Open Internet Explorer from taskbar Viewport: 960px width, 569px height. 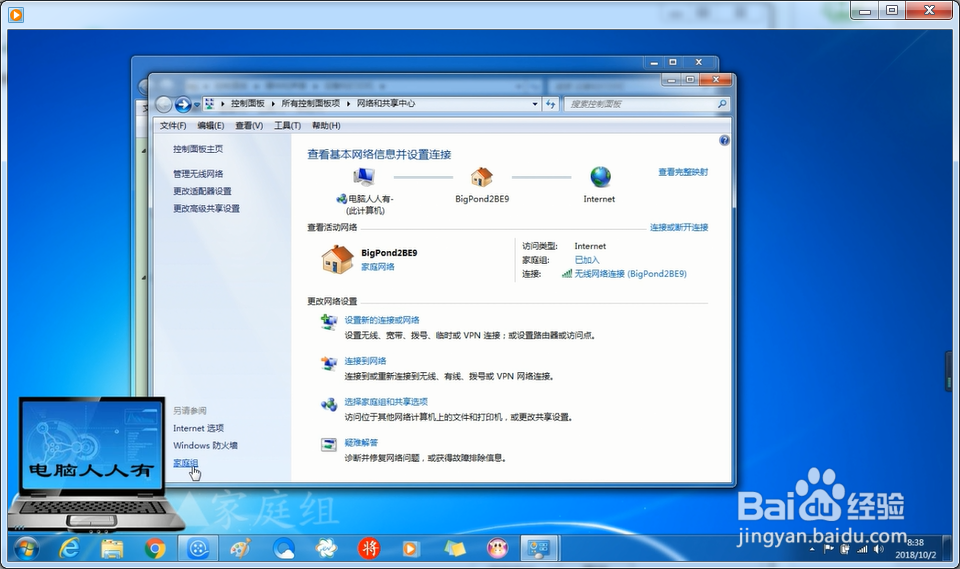click(69, 549)
